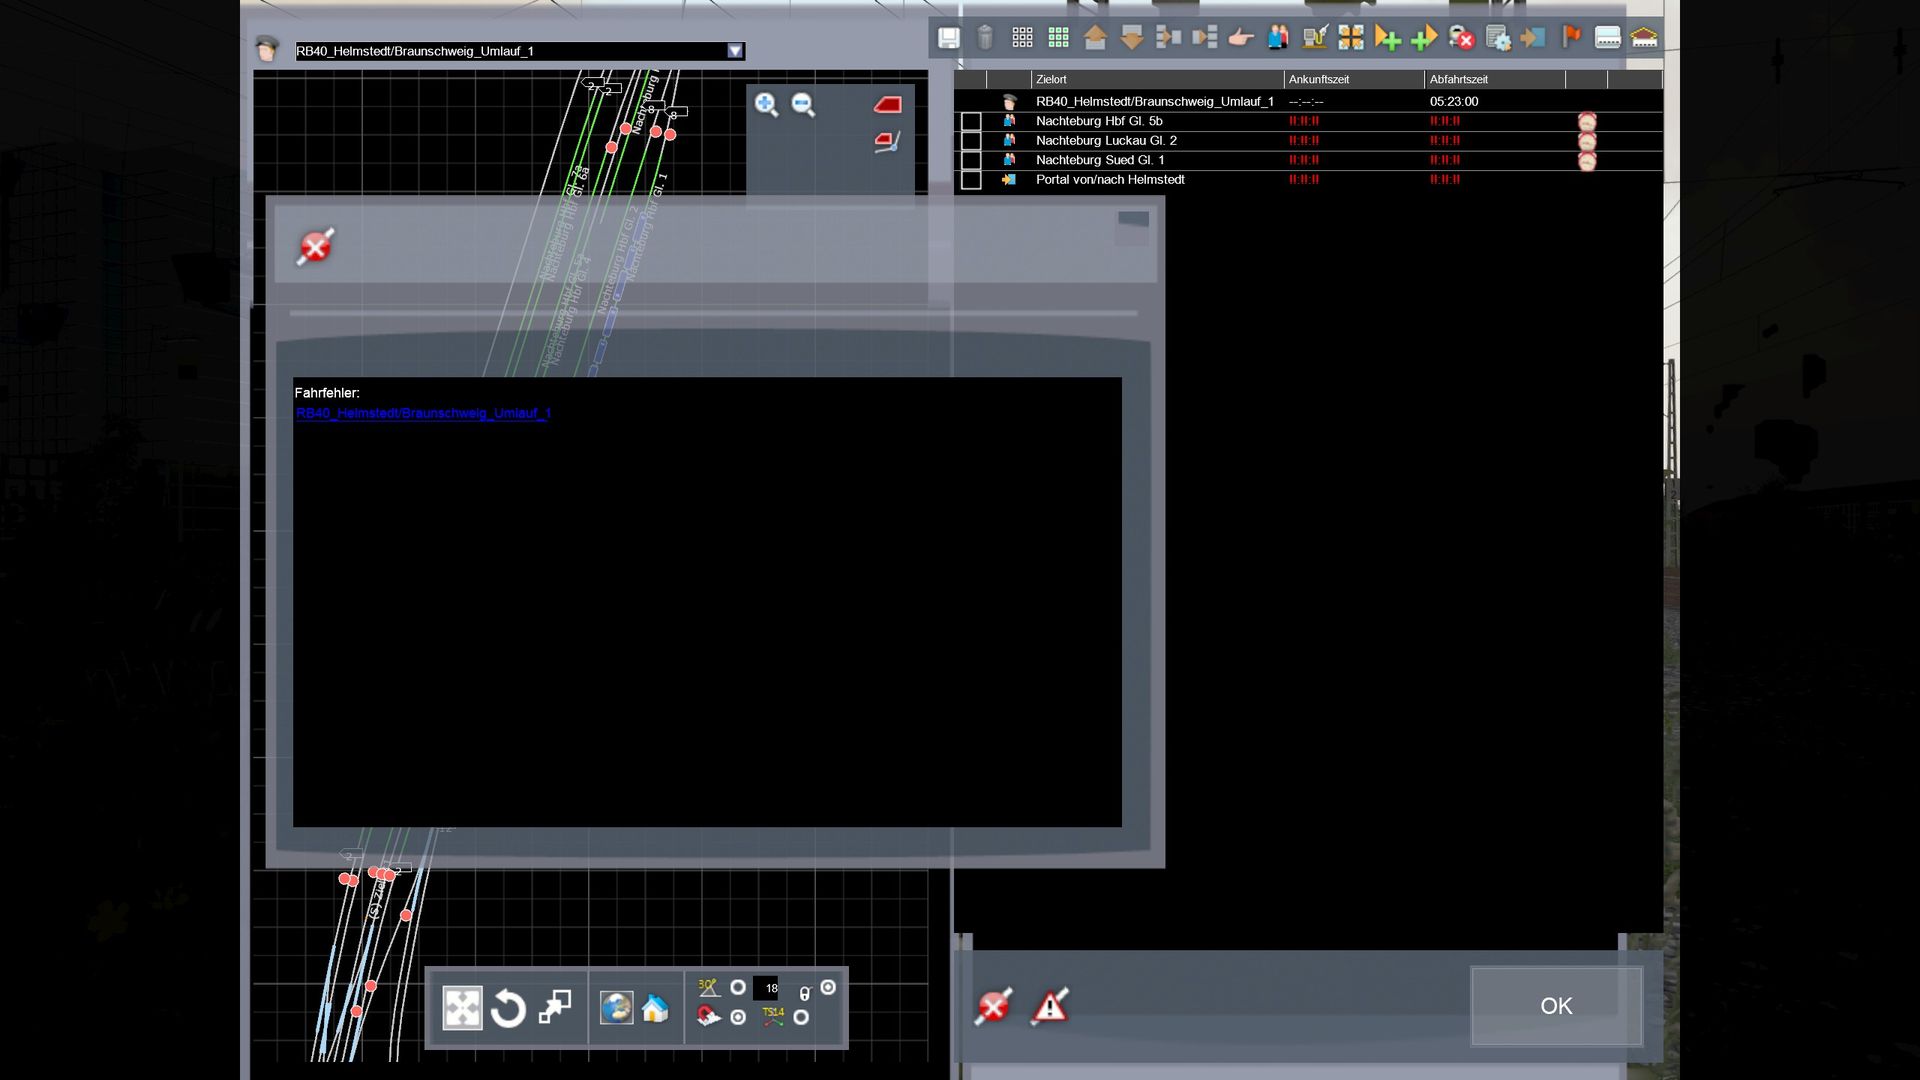
Task: Tick checkbox for Portal von/nach Helmstedt
Action: pyautogui.click(x=970, y=180)
